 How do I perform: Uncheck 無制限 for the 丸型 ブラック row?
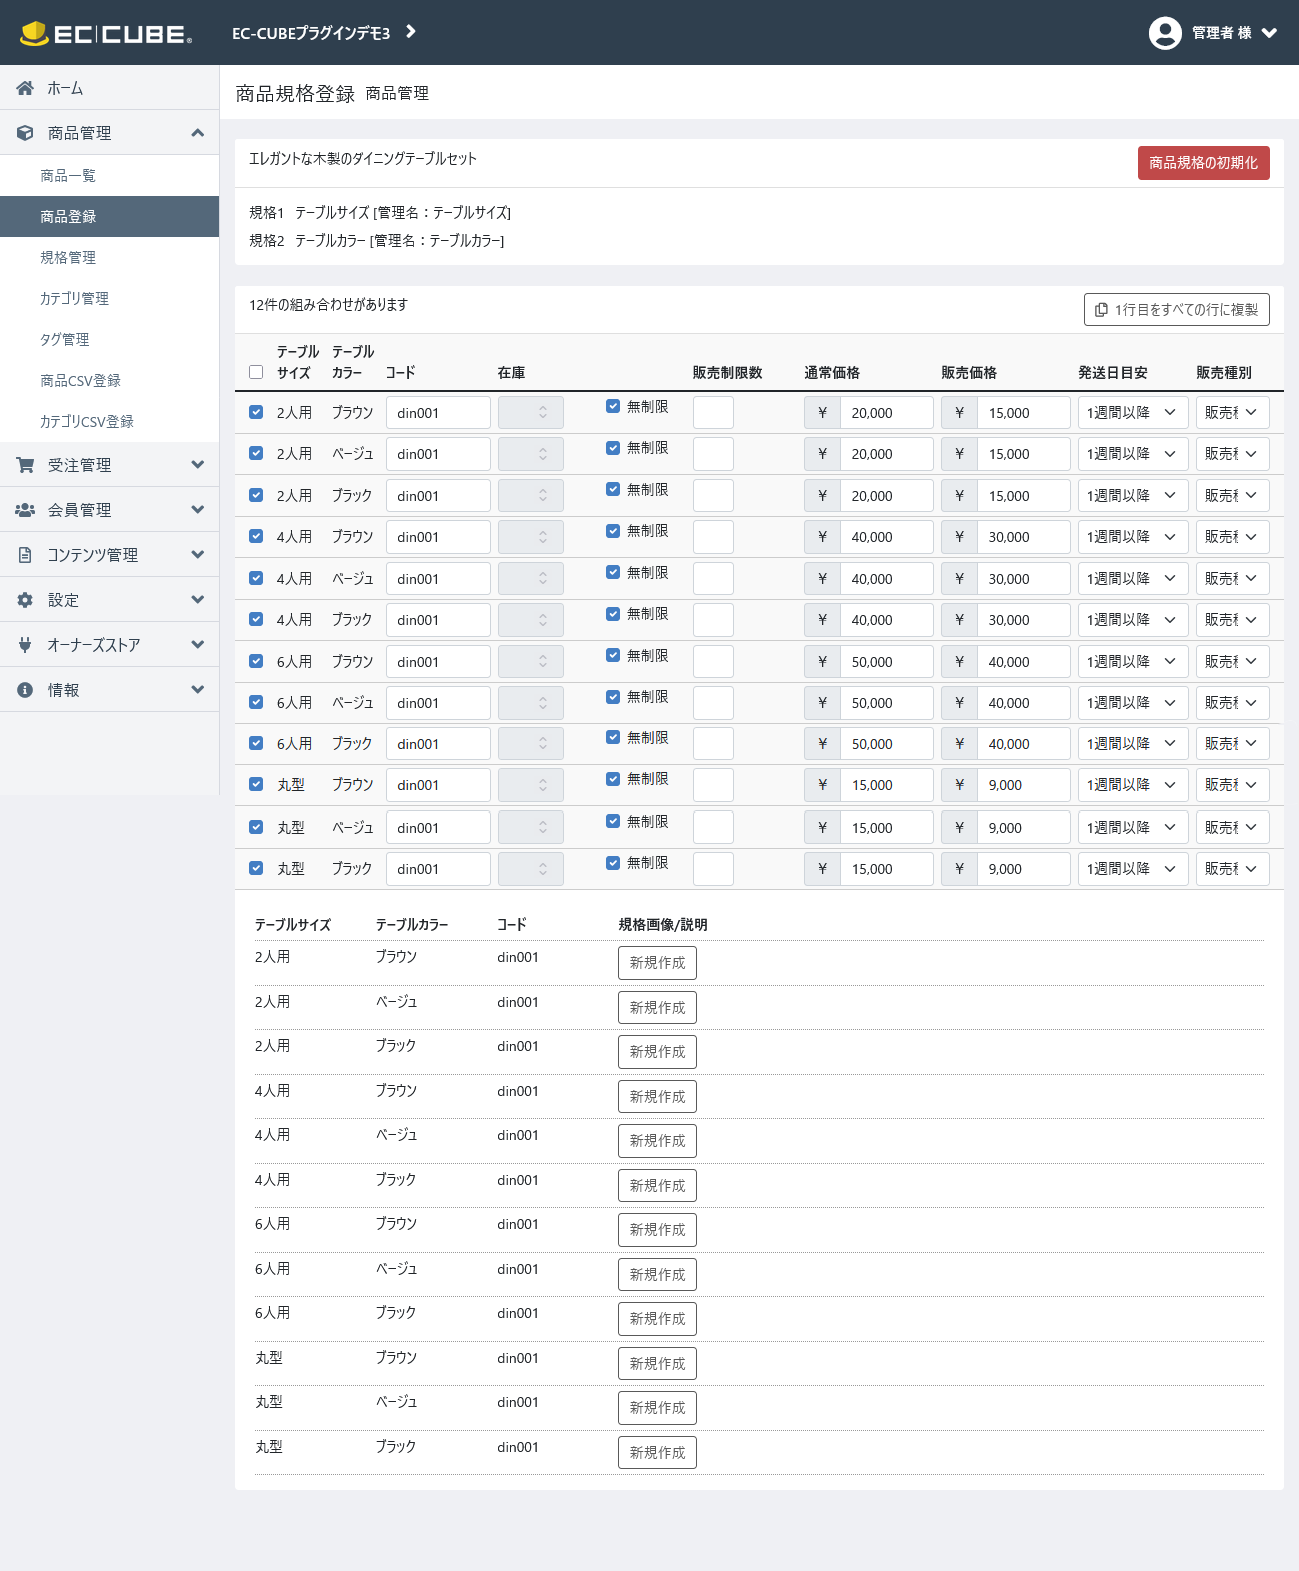(613, 863)
